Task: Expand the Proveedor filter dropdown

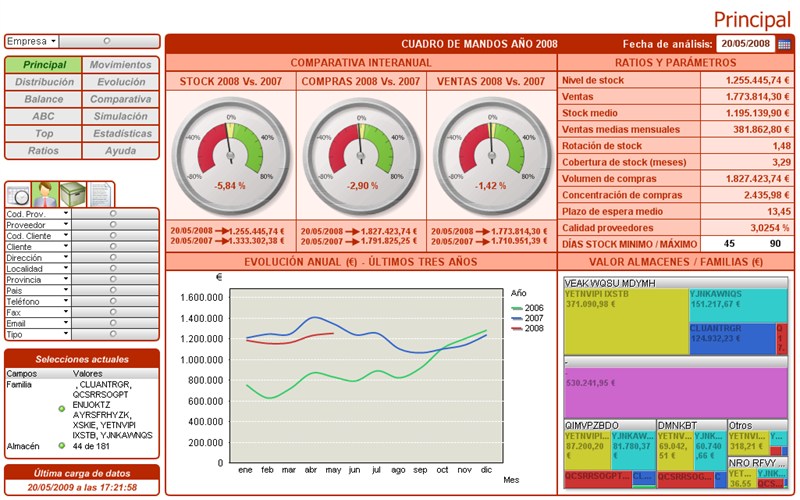Action: [x=66, y=224]
